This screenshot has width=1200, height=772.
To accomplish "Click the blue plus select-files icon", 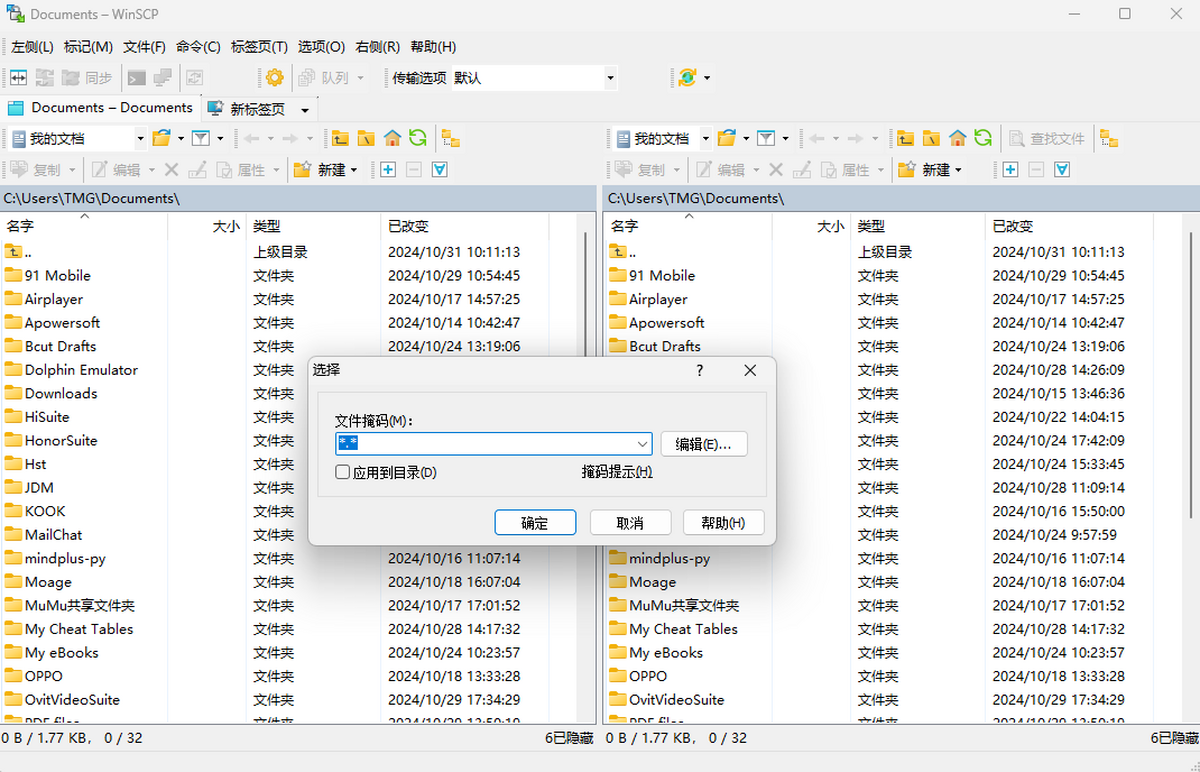I will click(387, 170).
